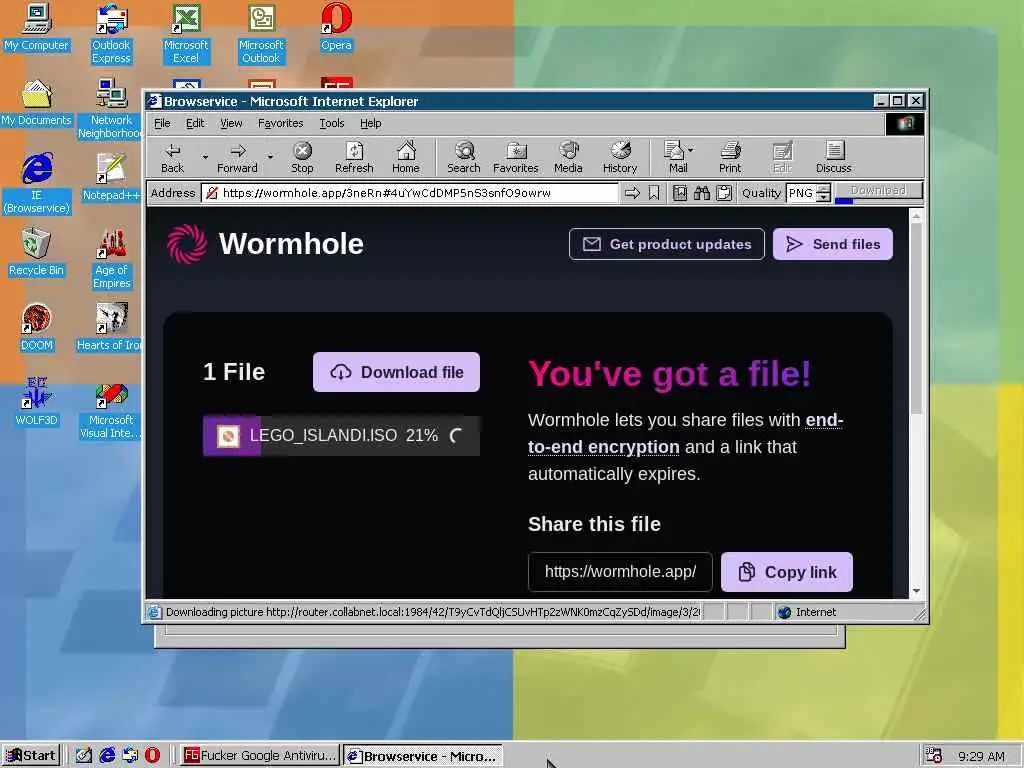Open the Favorites toolbar button
The width and height of the screenshot is (1024, 768).
point(515,158)
